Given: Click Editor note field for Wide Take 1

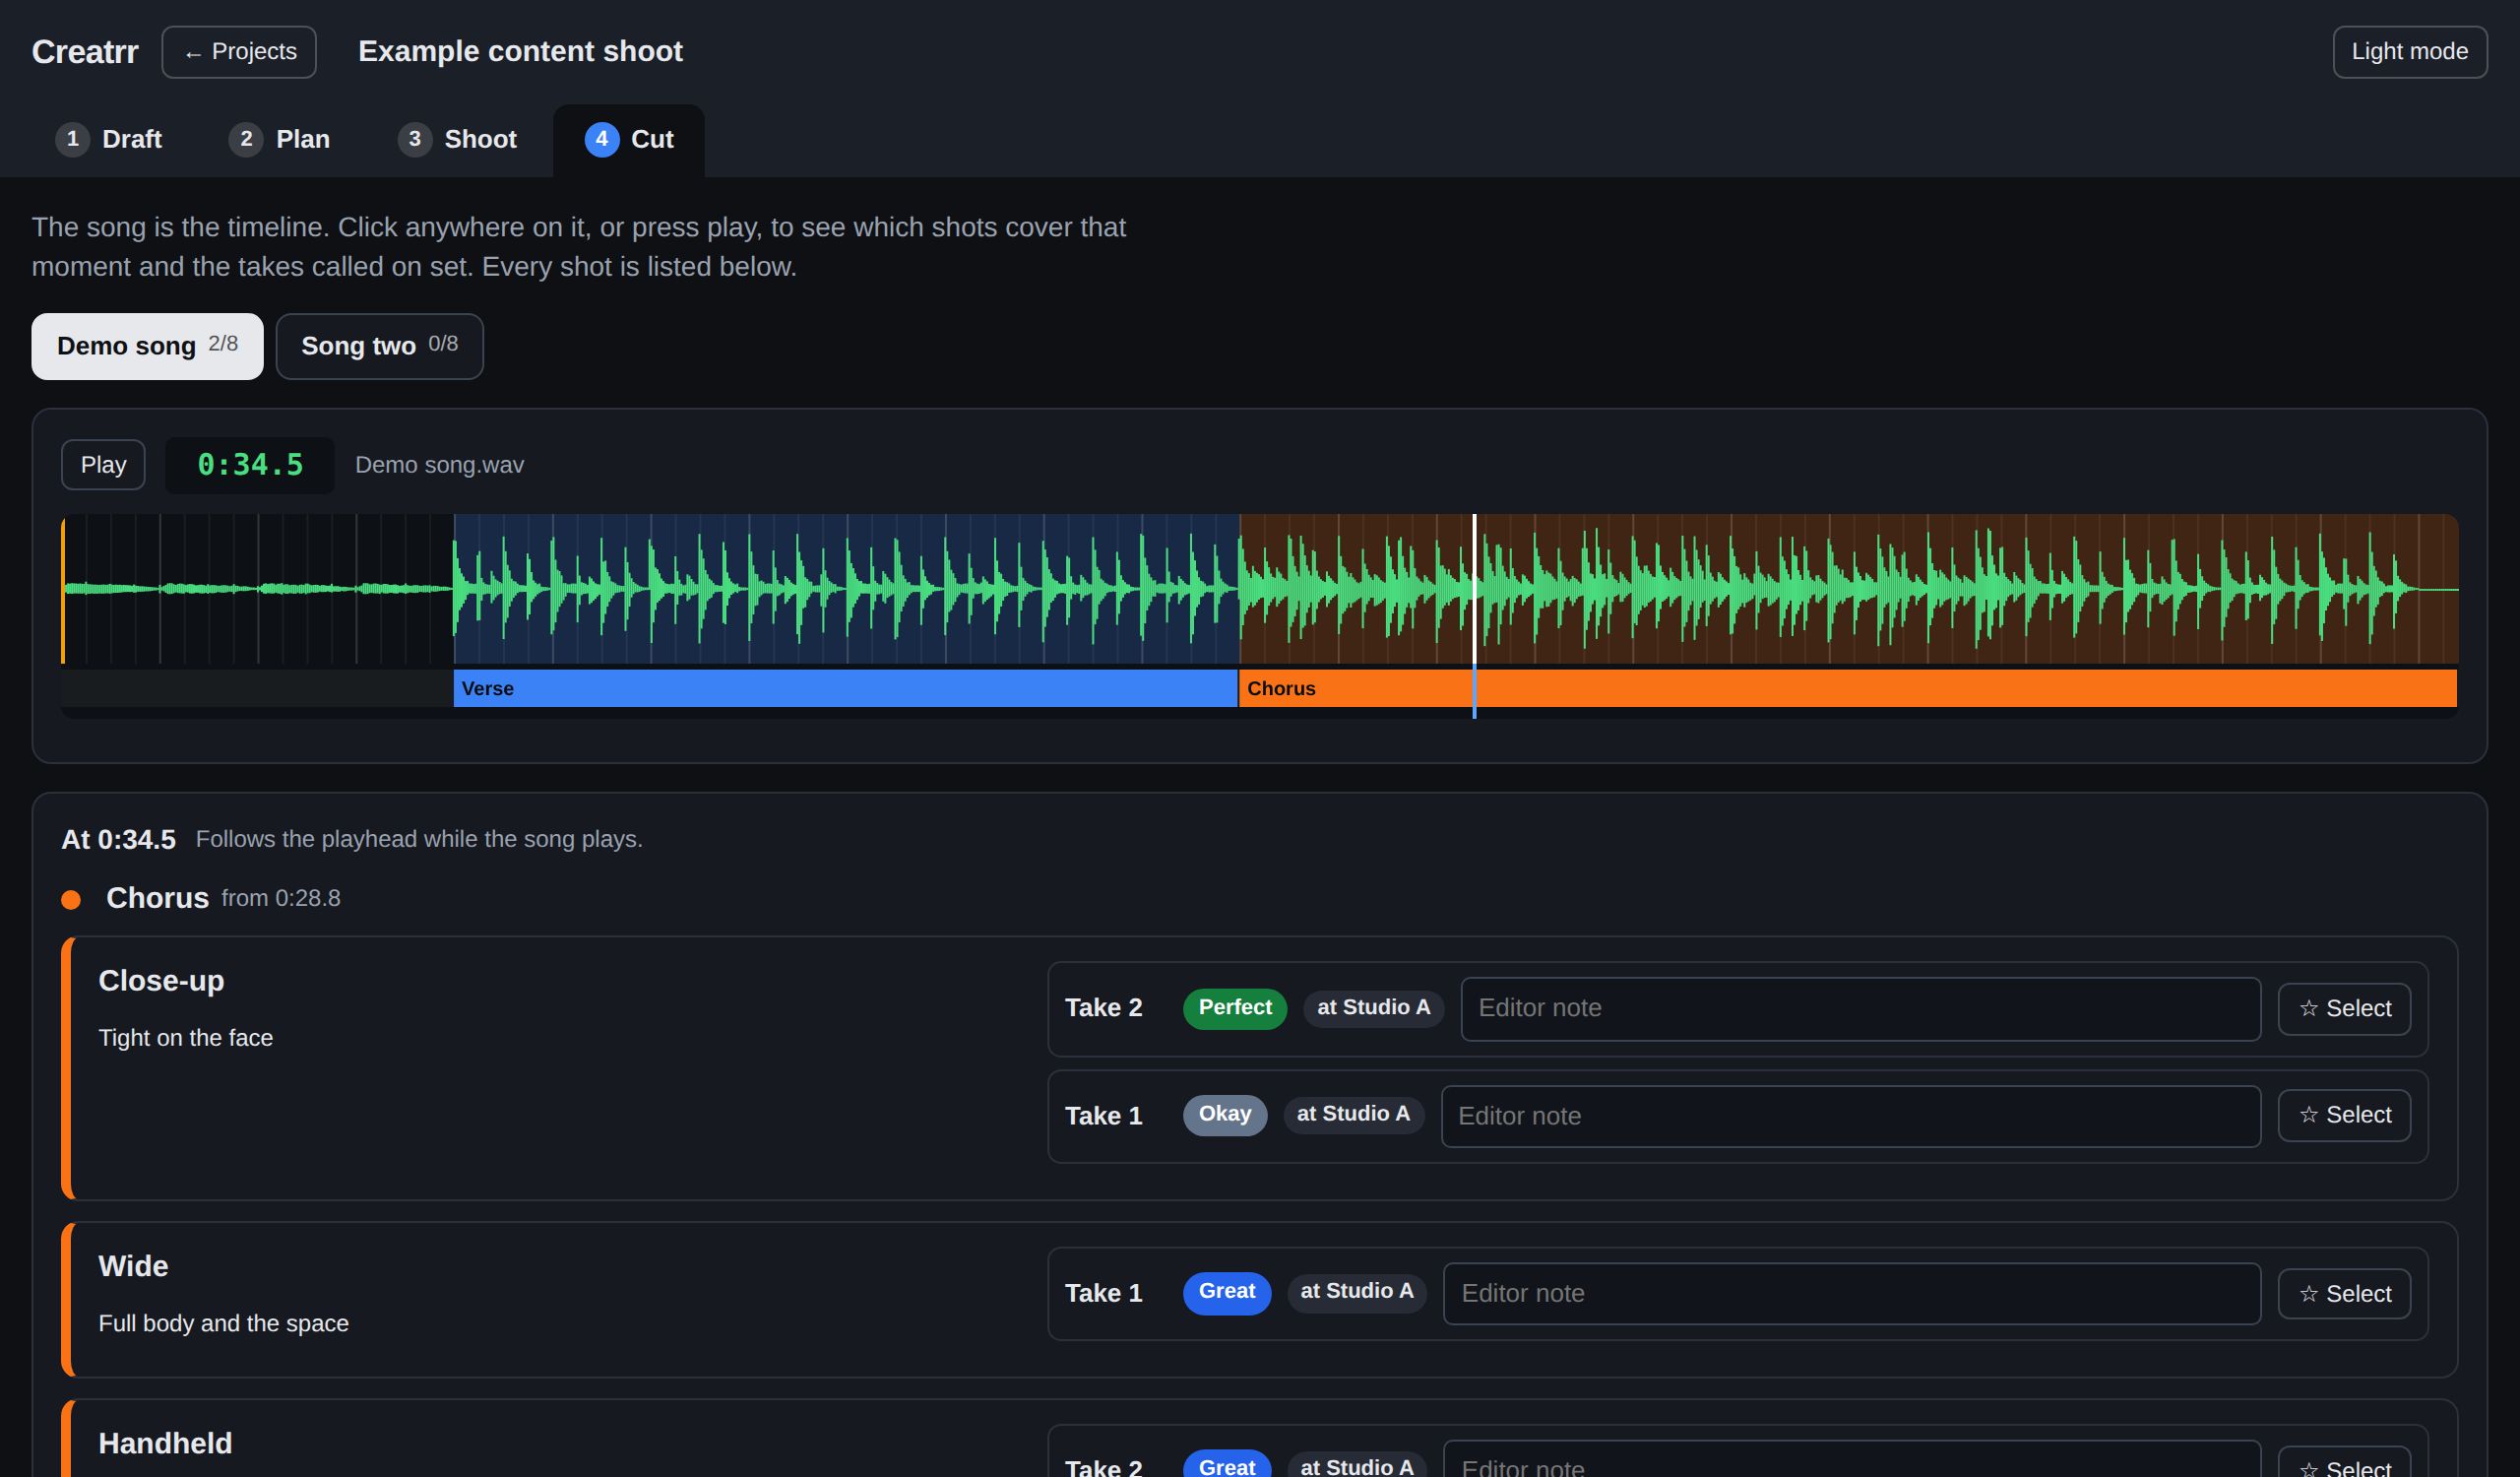Looking at the screenshot, I should point(1852,1294).
